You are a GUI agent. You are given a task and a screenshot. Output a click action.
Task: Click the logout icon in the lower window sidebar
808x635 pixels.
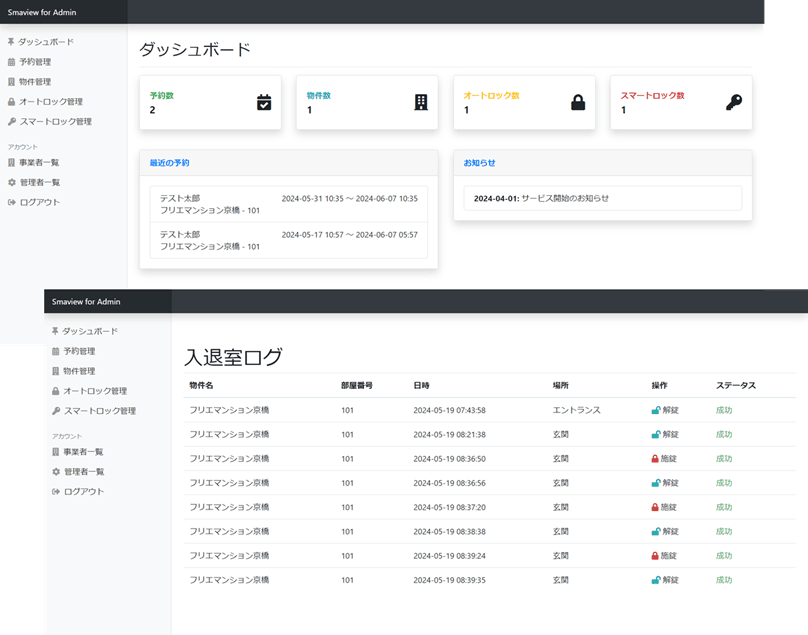(x=56, y=492)
